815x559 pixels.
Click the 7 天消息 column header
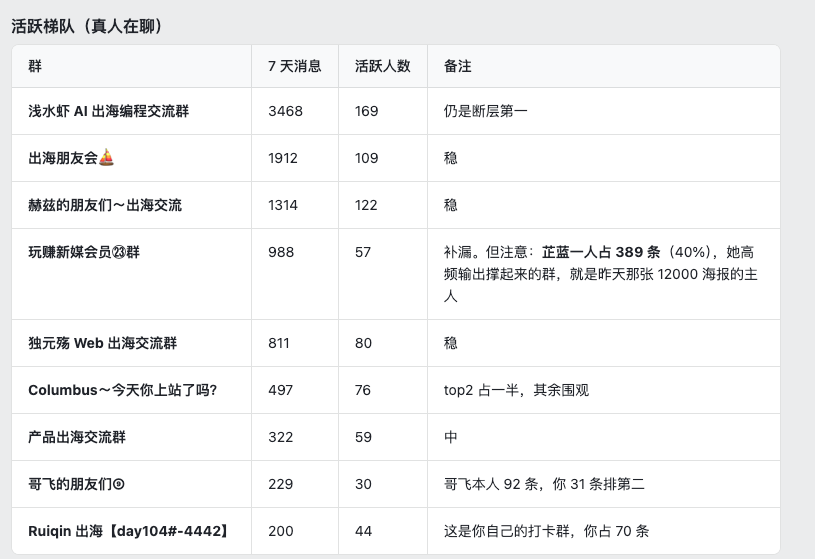pyautogui.click(x=295, y=66)
